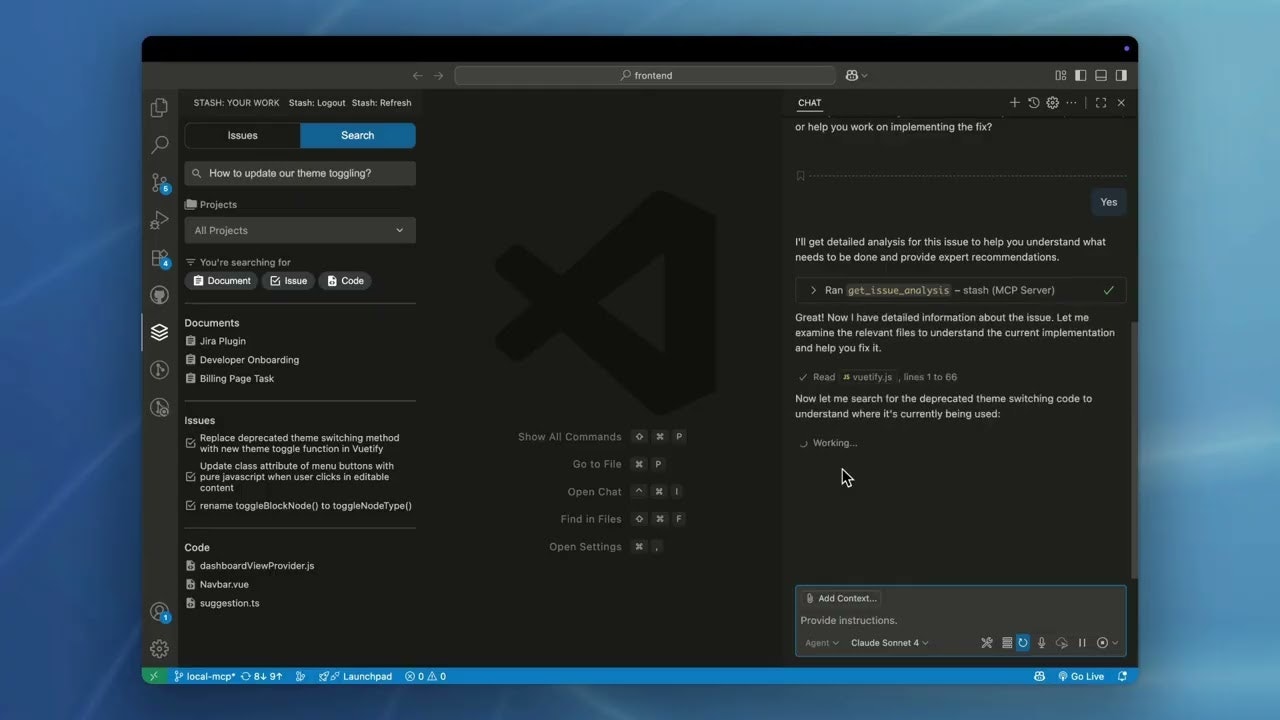Toggle the Issue search filter chip
Viewport: 1280px width, 720px height.
coord(288,281)
